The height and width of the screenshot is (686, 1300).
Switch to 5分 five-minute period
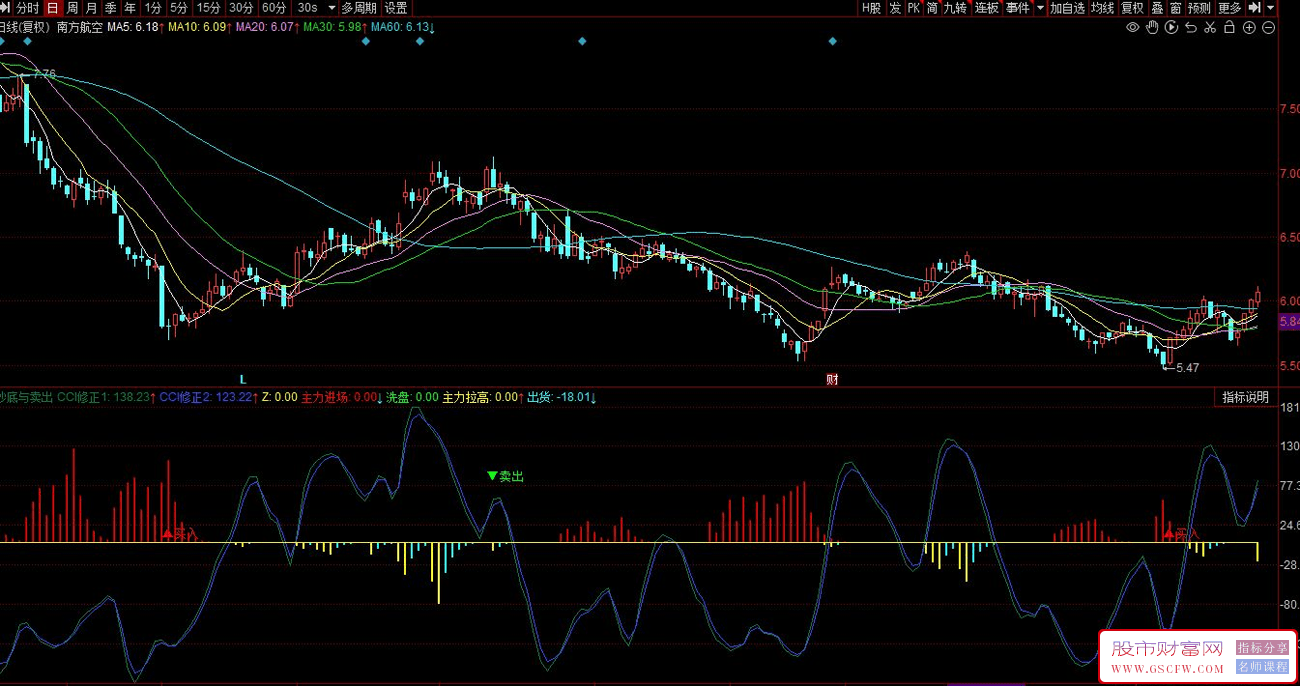[x=178, y=8]
